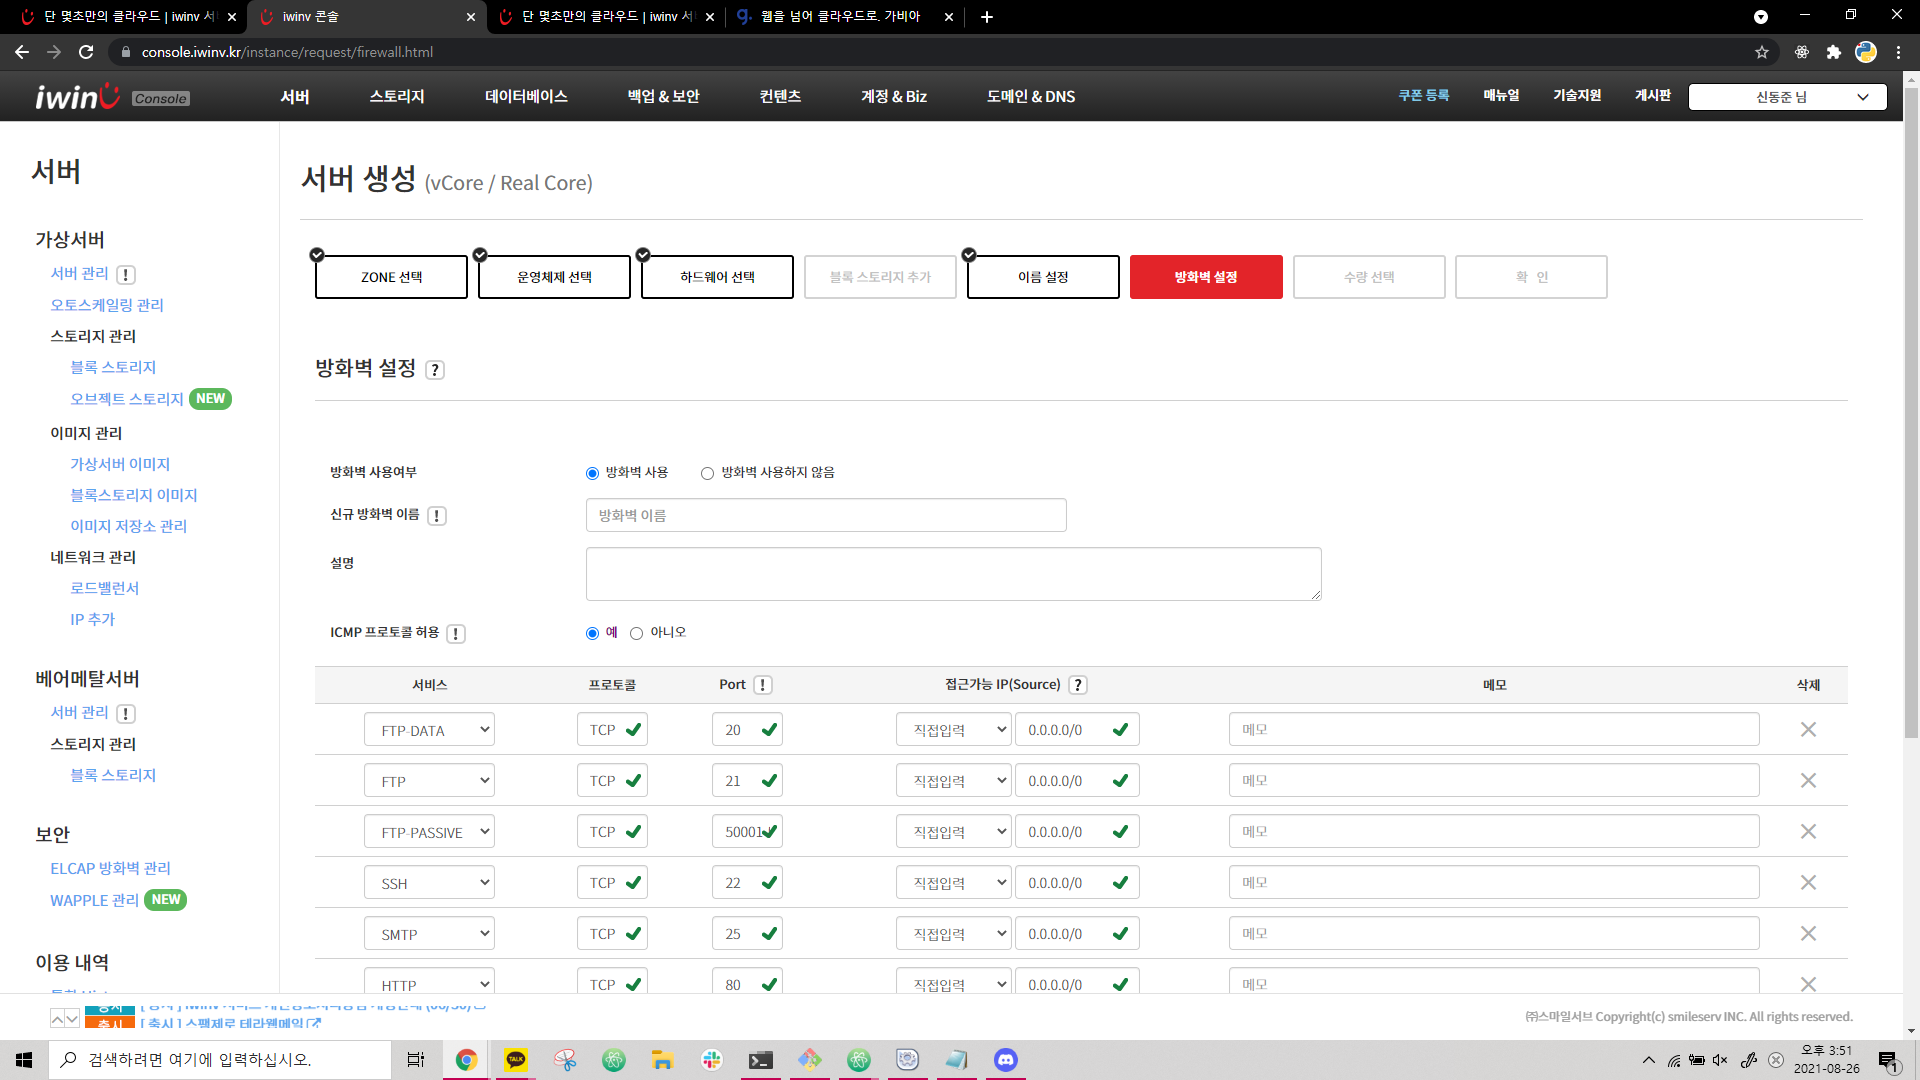
Task: Click the info icon beside ICMP 프로토콜 허용
Action: tap(456, 634)
